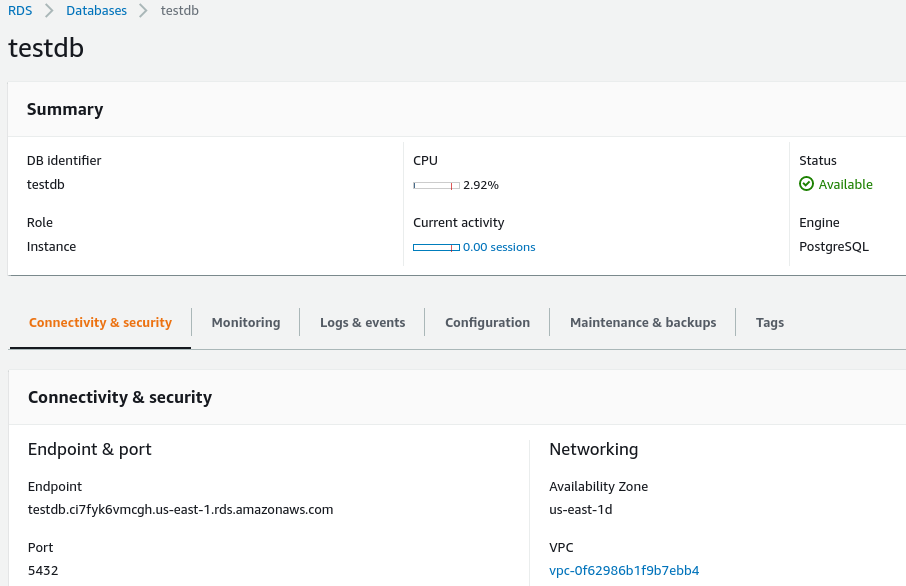
Task: Click the chevron separator after RDS breadcrumb
Action: 48,11
